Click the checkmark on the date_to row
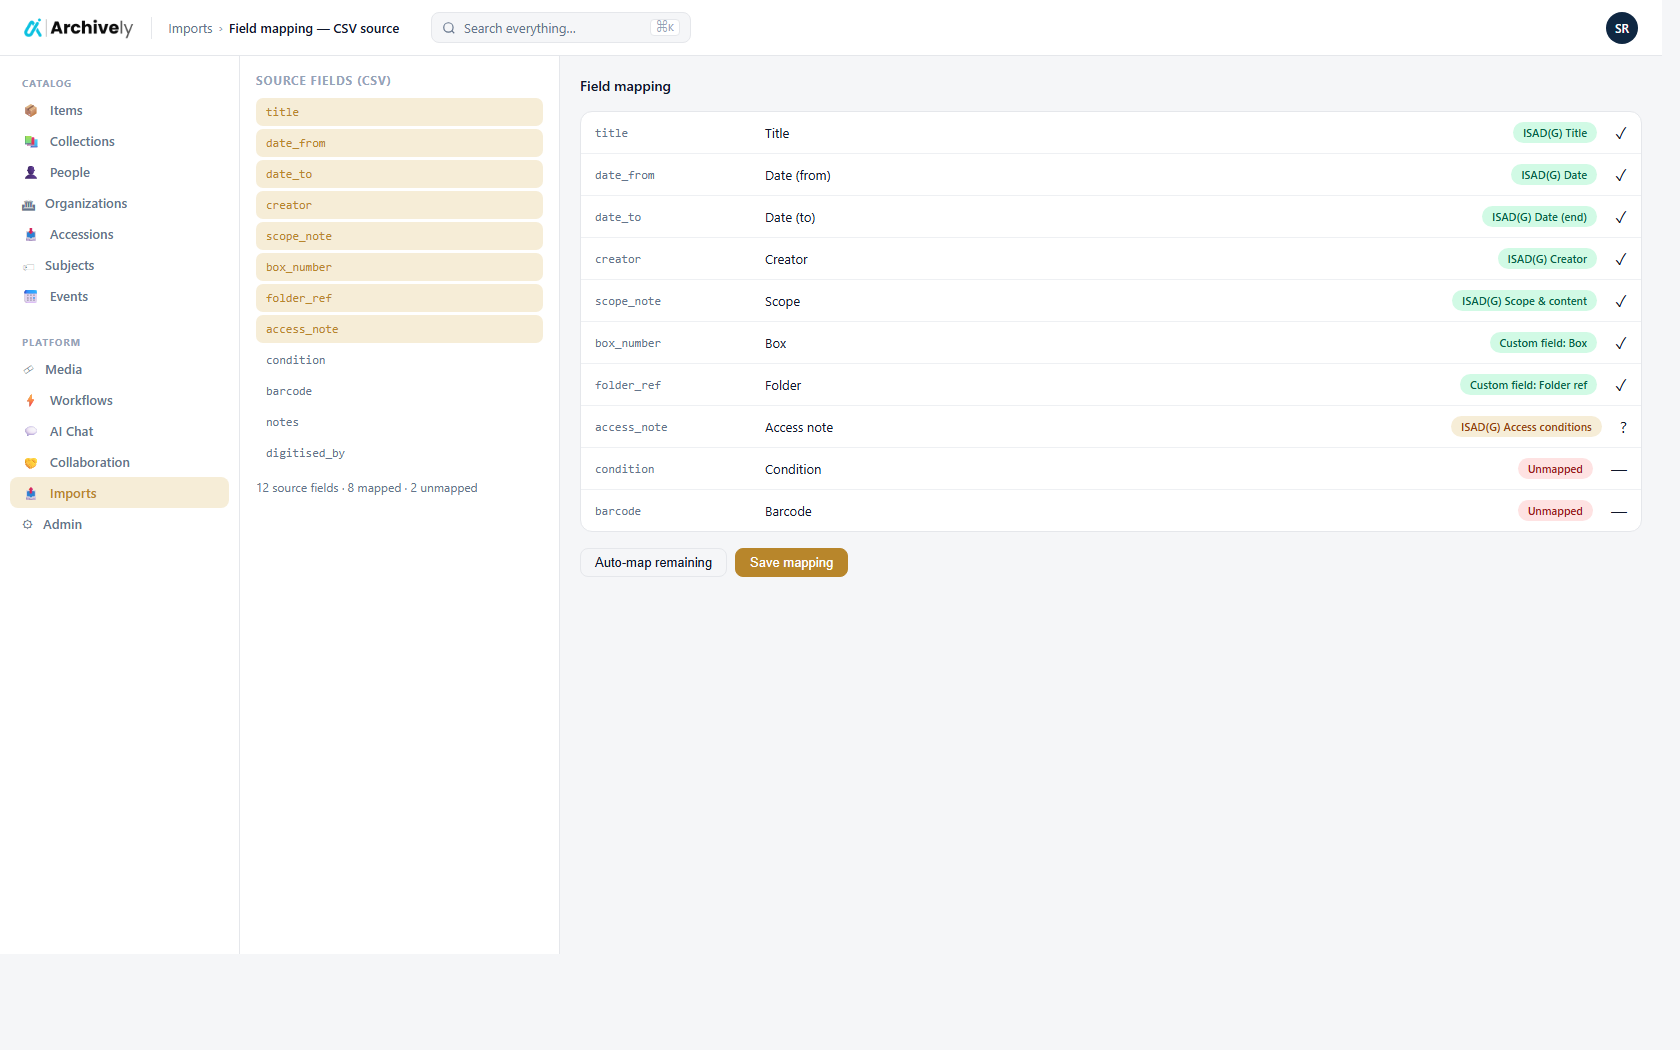 pyautogui.click(x=1621, y=217)
